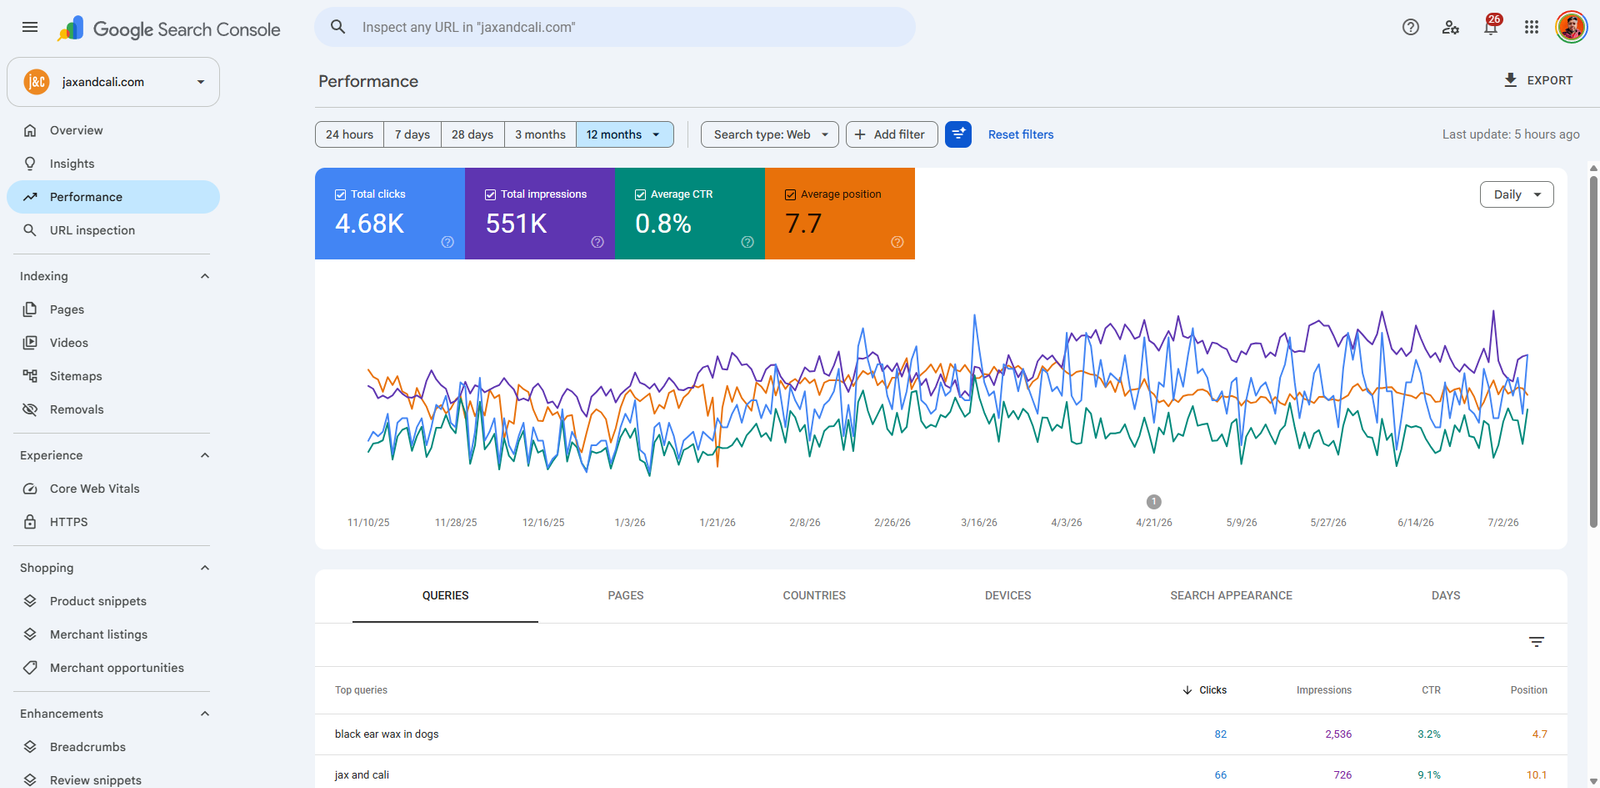This screenshot has width=1600, height=788.
Task: Collapse the Indexing section
Action: (205, 276)
